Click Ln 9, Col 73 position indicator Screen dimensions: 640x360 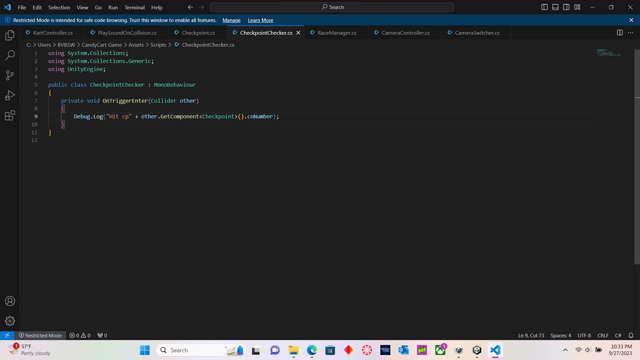531,335
